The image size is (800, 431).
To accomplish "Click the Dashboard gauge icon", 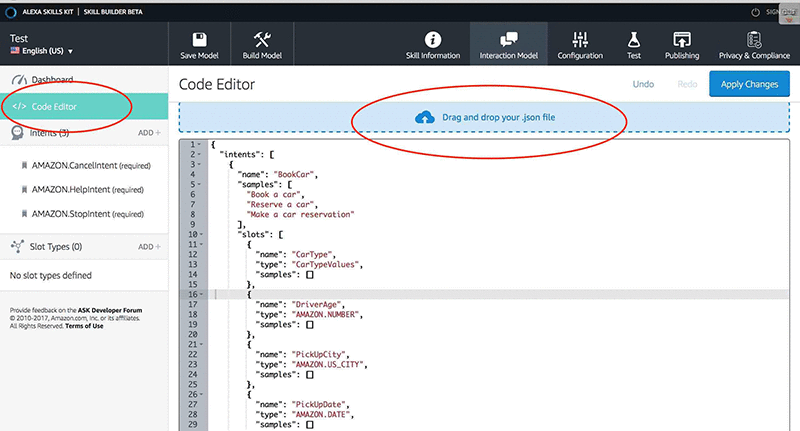I will tap(19, 80).
